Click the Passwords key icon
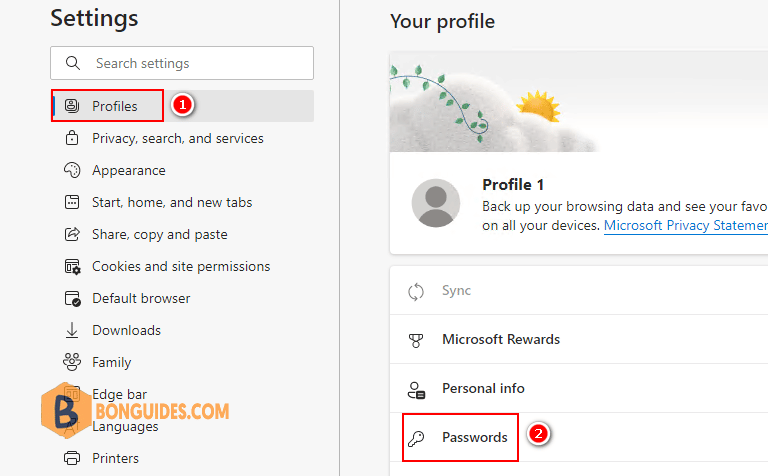 tap(416, 438)
